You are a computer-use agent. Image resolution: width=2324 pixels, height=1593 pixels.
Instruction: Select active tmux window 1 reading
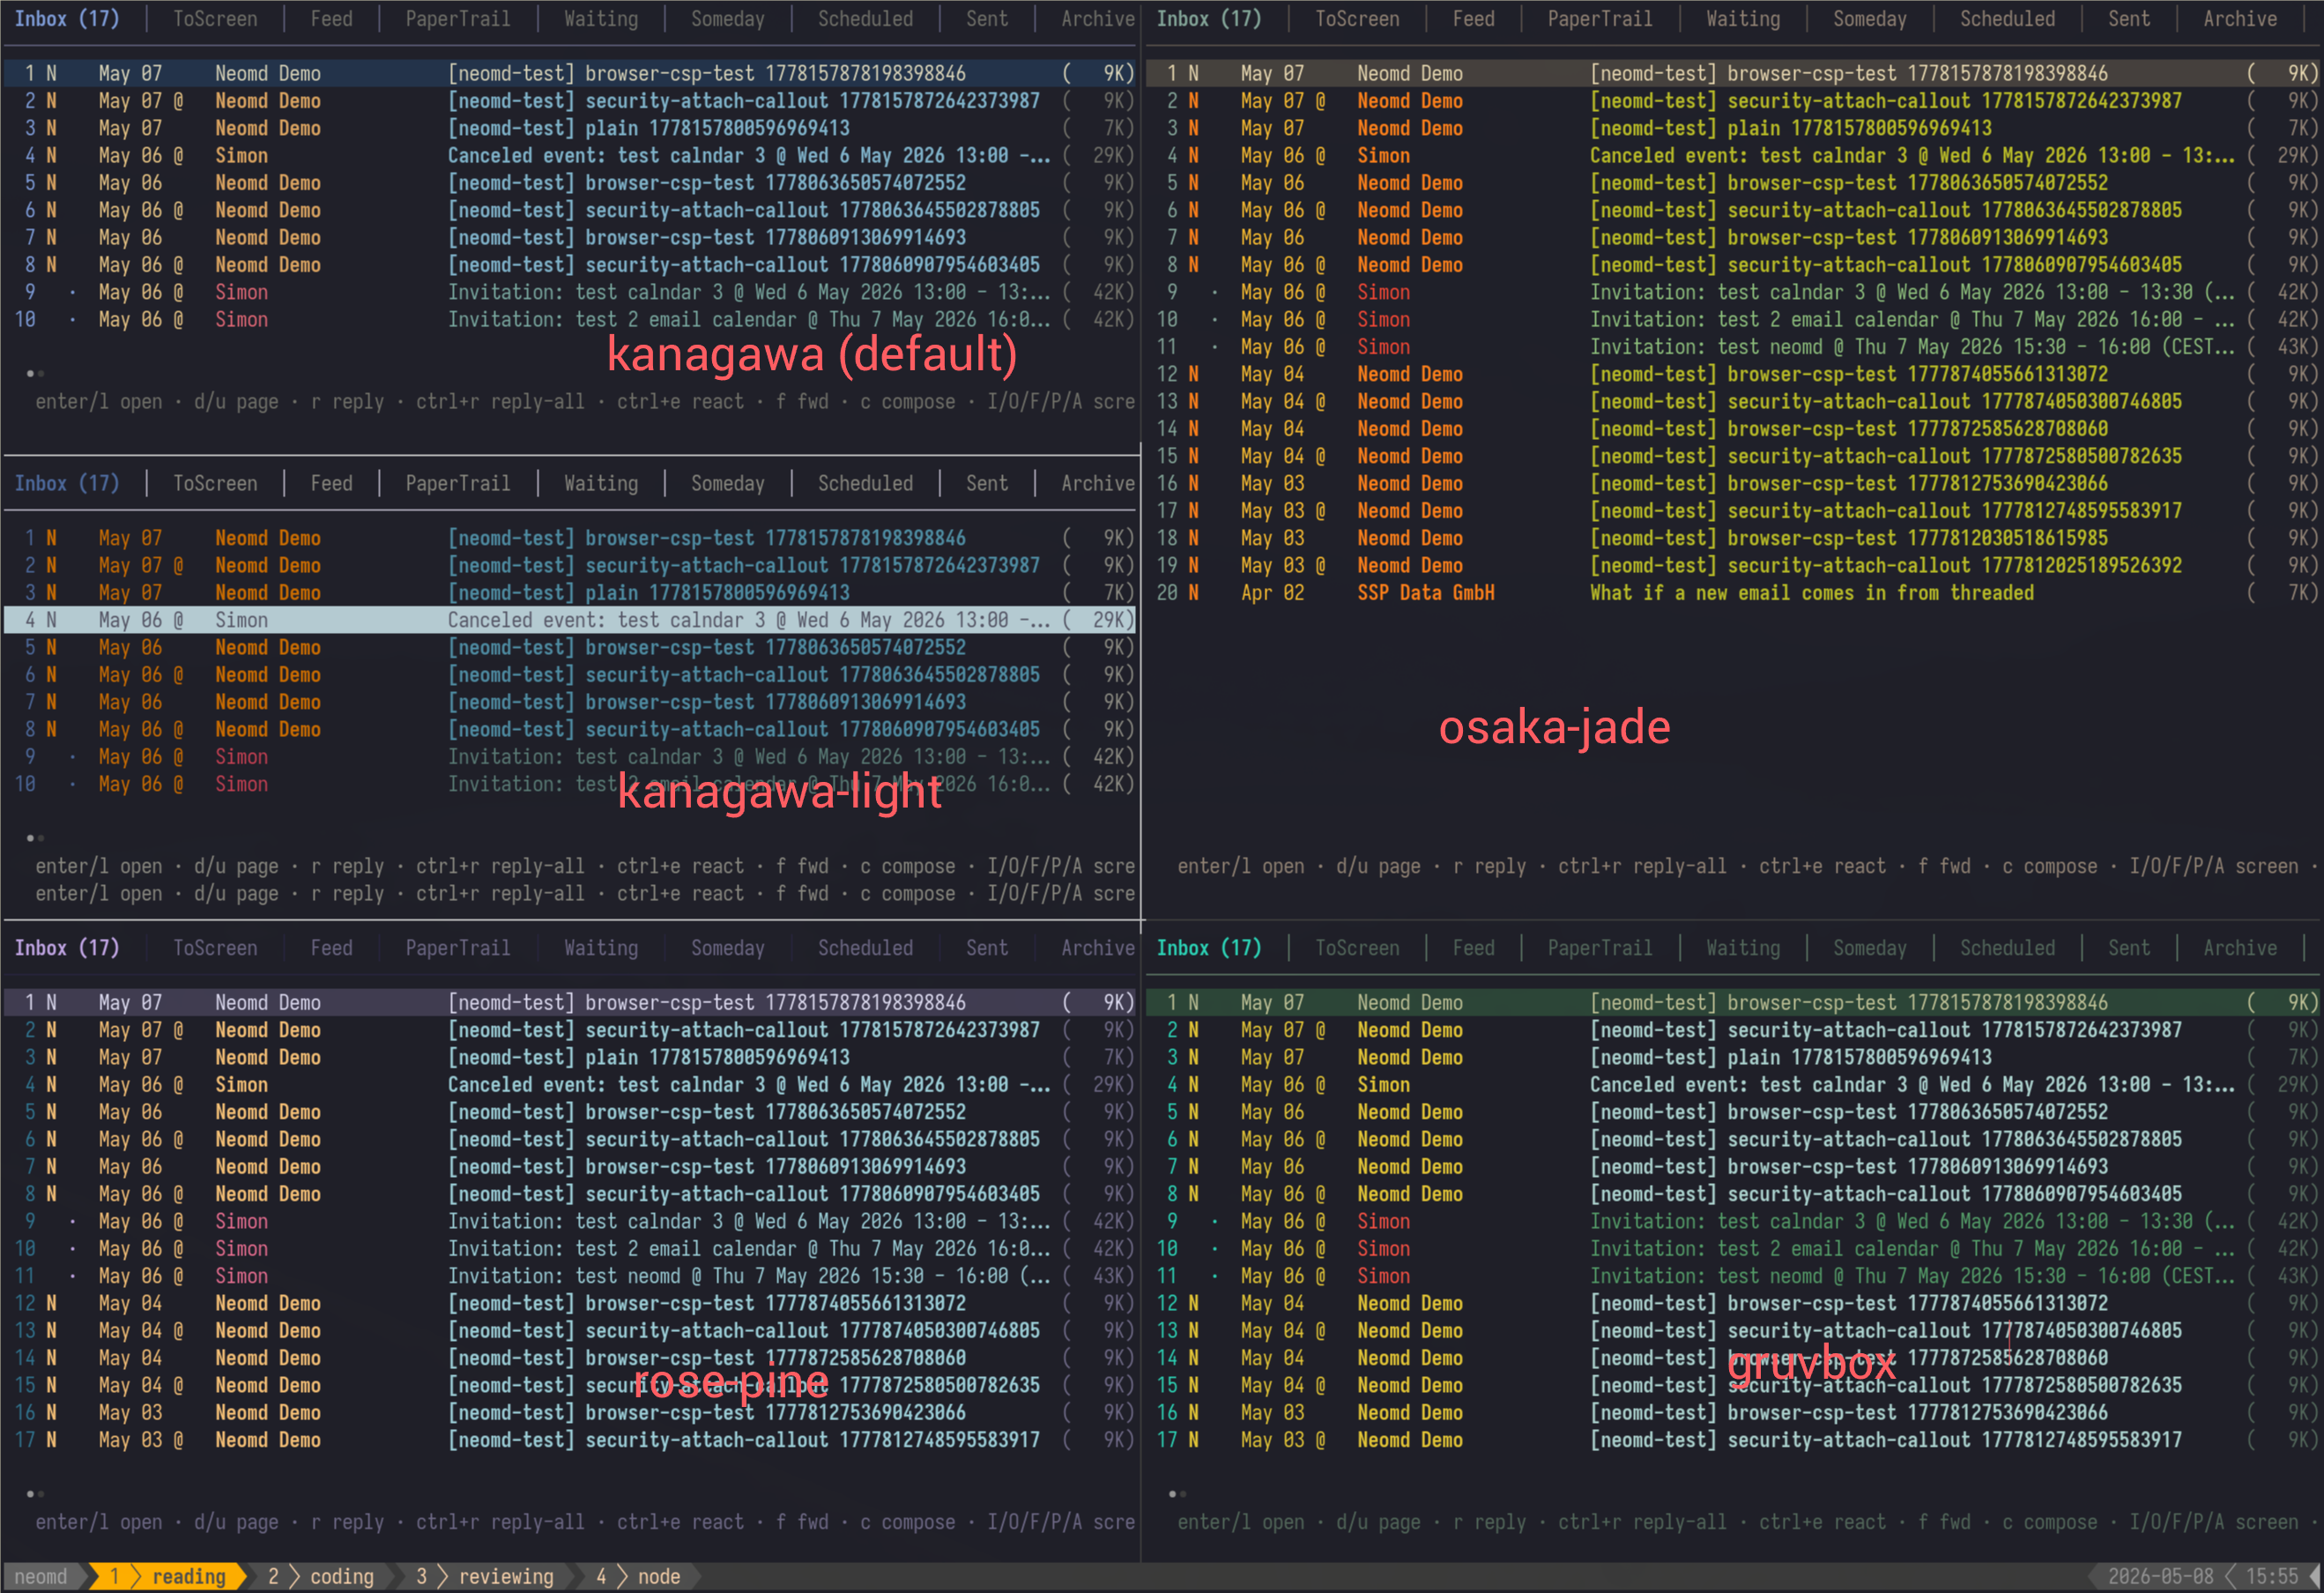click(168, 1577)
